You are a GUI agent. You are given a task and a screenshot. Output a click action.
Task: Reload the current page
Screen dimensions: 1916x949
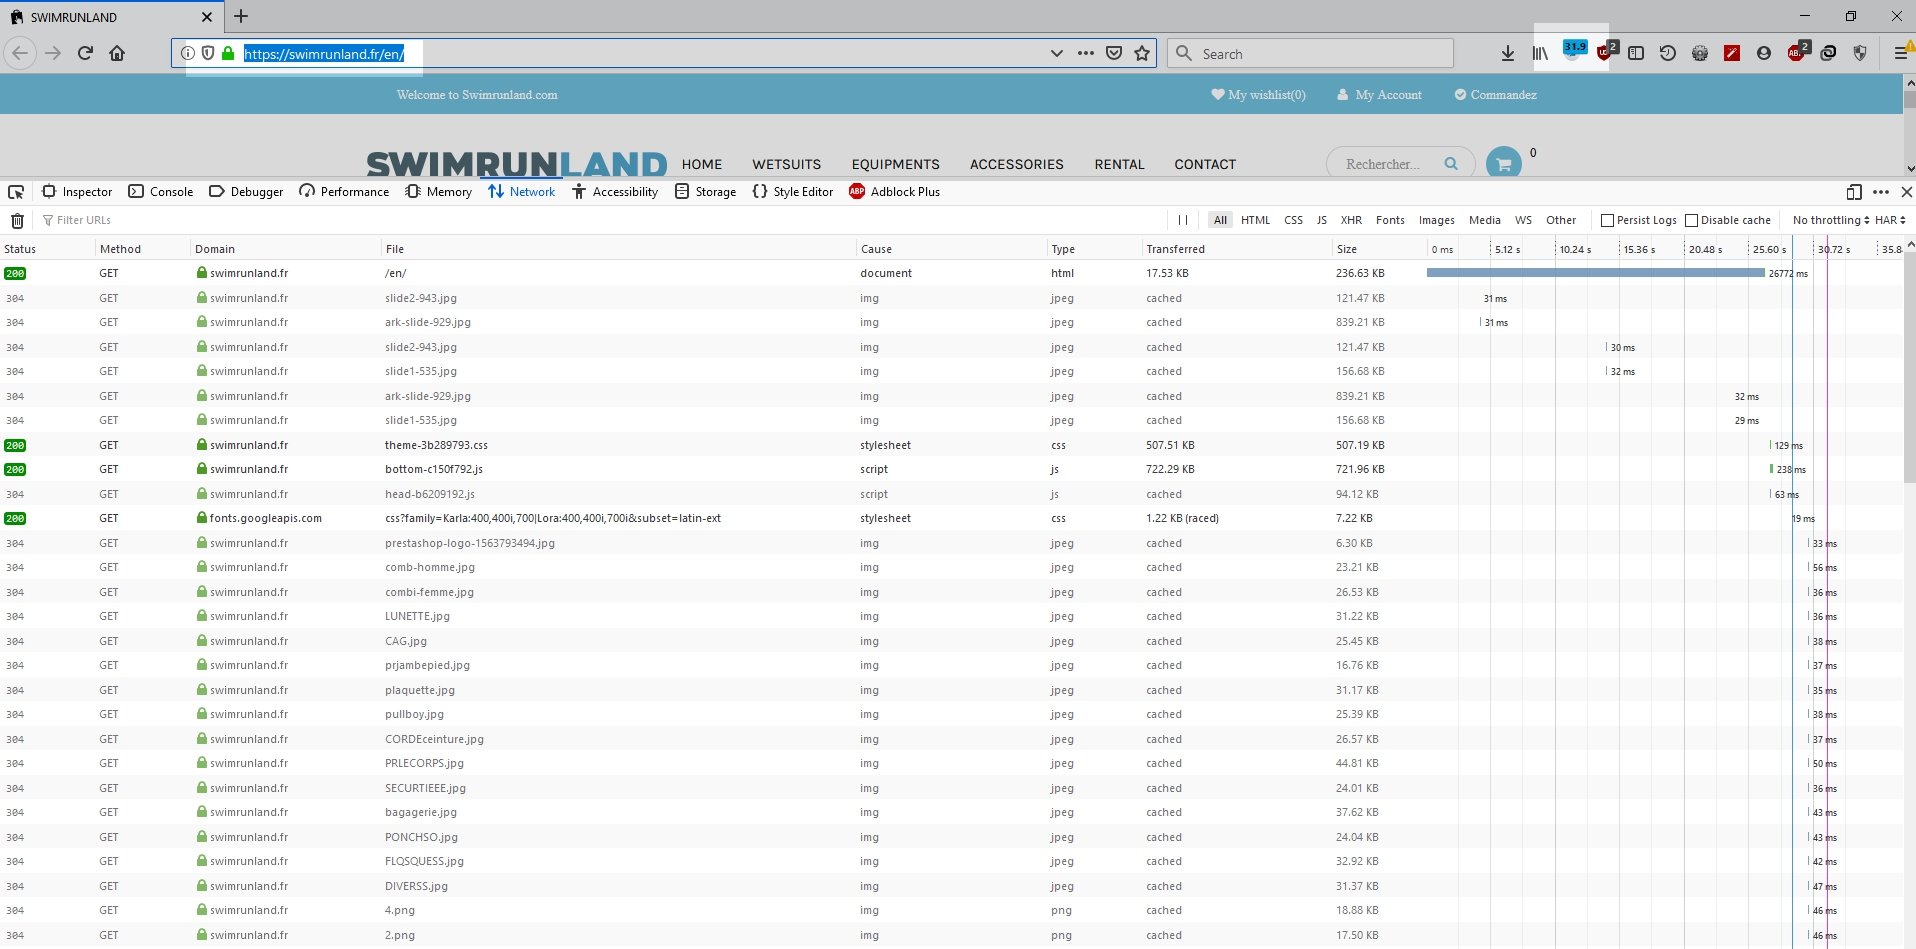(85, 53)
